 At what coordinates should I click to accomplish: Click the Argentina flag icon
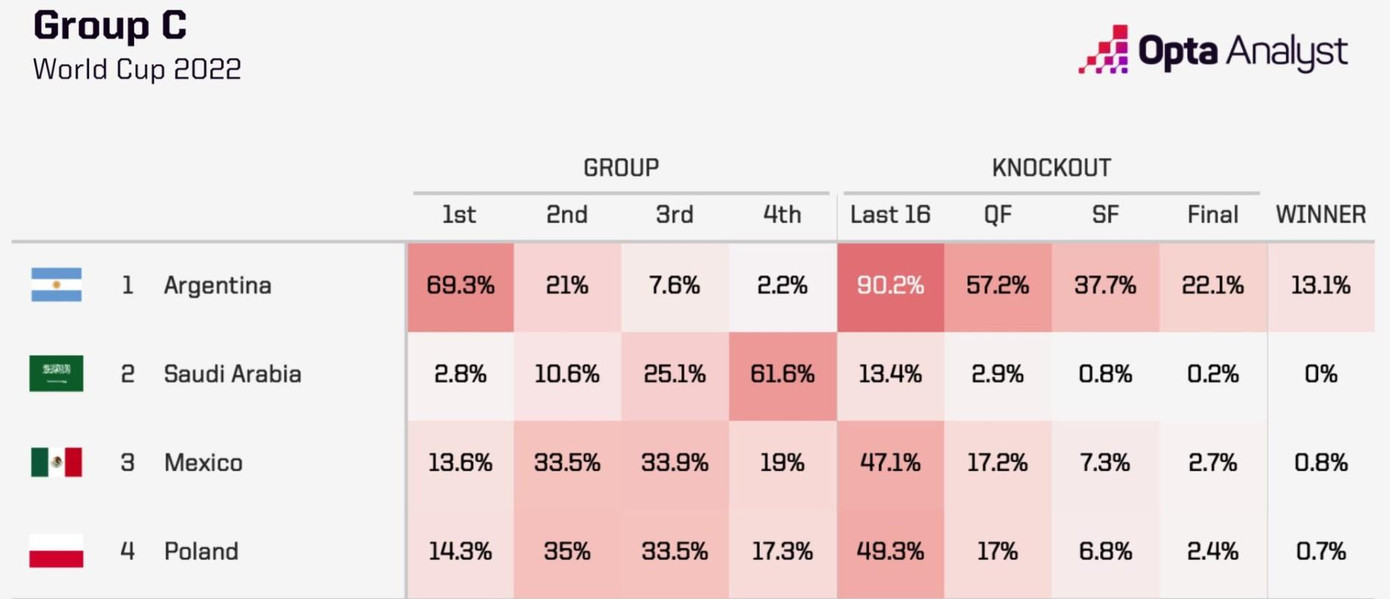coord(56,285)
